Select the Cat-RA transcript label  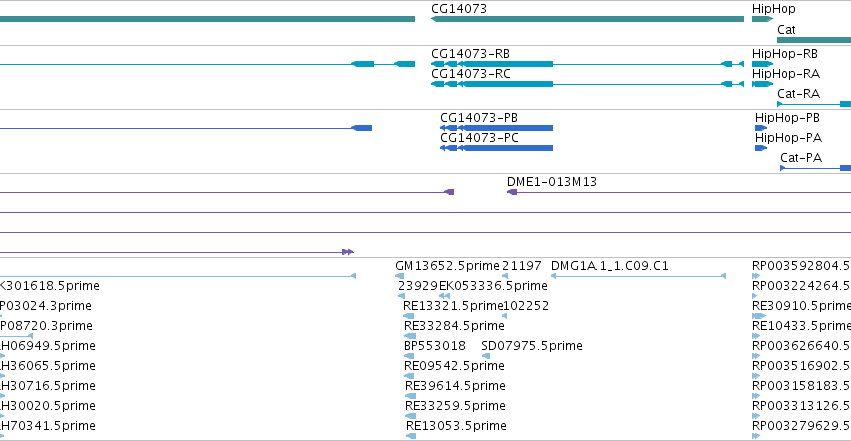tap(798, 94)
